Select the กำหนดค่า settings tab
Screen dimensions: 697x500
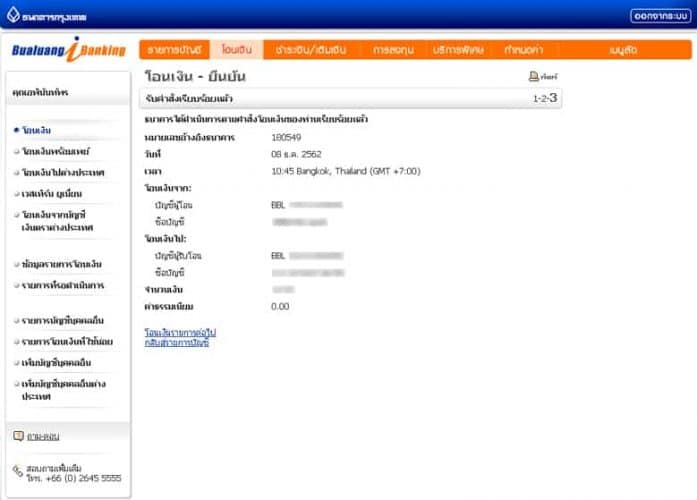coord(523,49)
